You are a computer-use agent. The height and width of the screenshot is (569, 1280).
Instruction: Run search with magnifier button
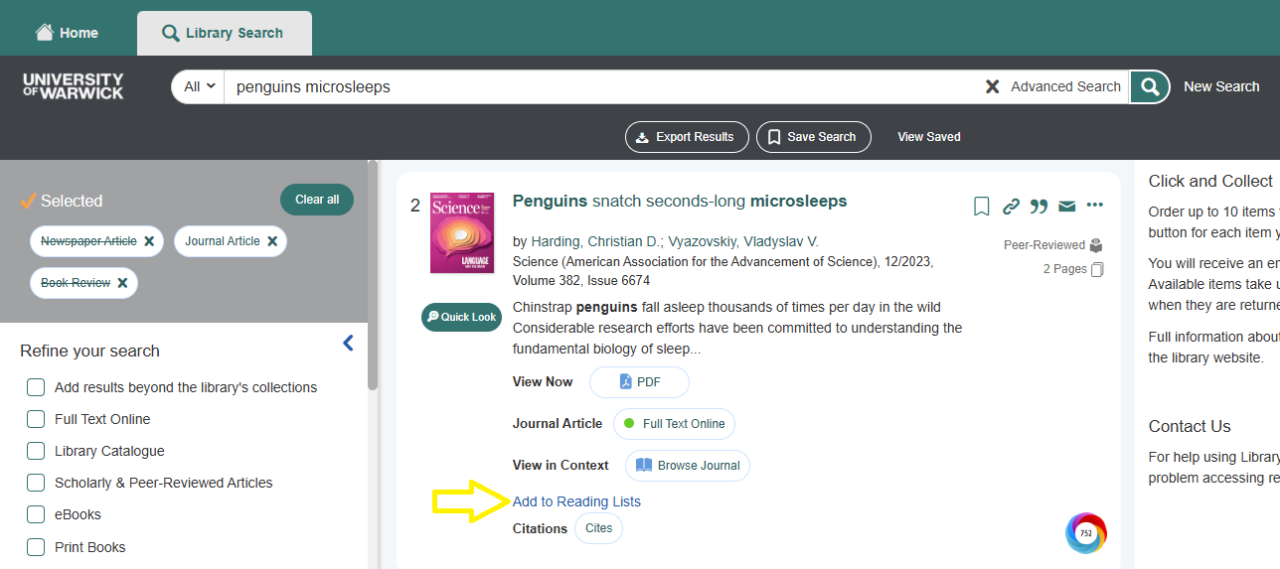coord(1150,87)
